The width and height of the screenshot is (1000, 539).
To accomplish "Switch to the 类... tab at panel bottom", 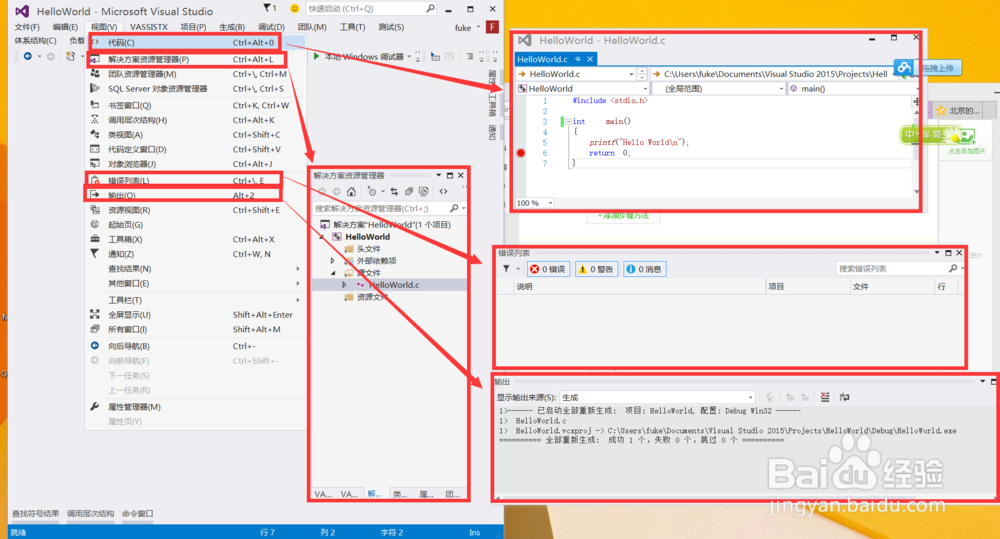I will [x=400, y=494].
